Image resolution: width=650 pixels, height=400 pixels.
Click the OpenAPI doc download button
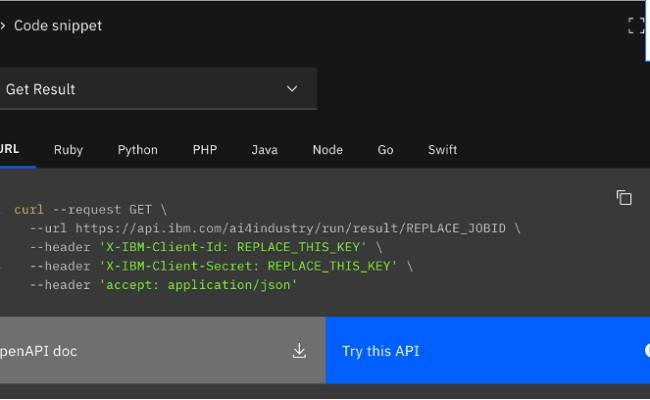162,351
